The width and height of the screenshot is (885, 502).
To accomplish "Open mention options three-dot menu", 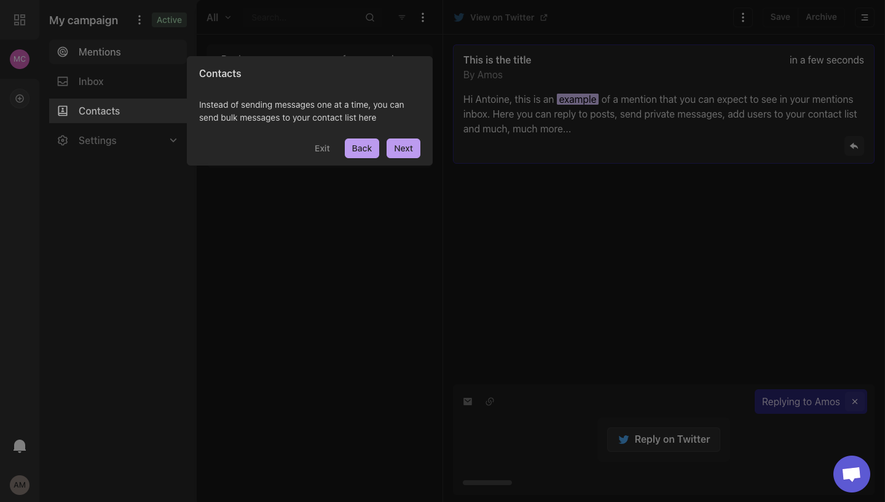I will coord(743,18).
